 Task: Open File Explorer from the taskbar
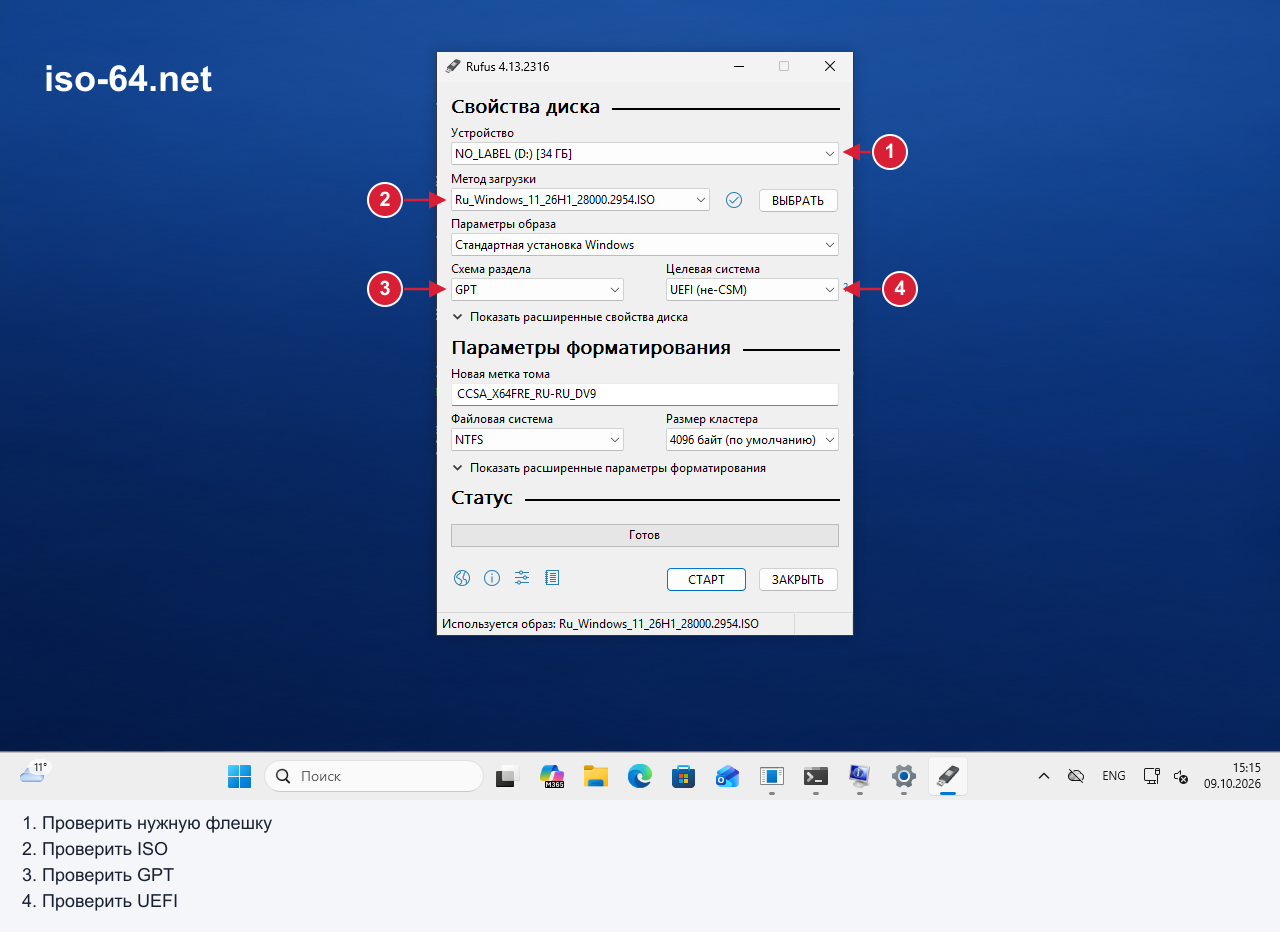[596, 776]
